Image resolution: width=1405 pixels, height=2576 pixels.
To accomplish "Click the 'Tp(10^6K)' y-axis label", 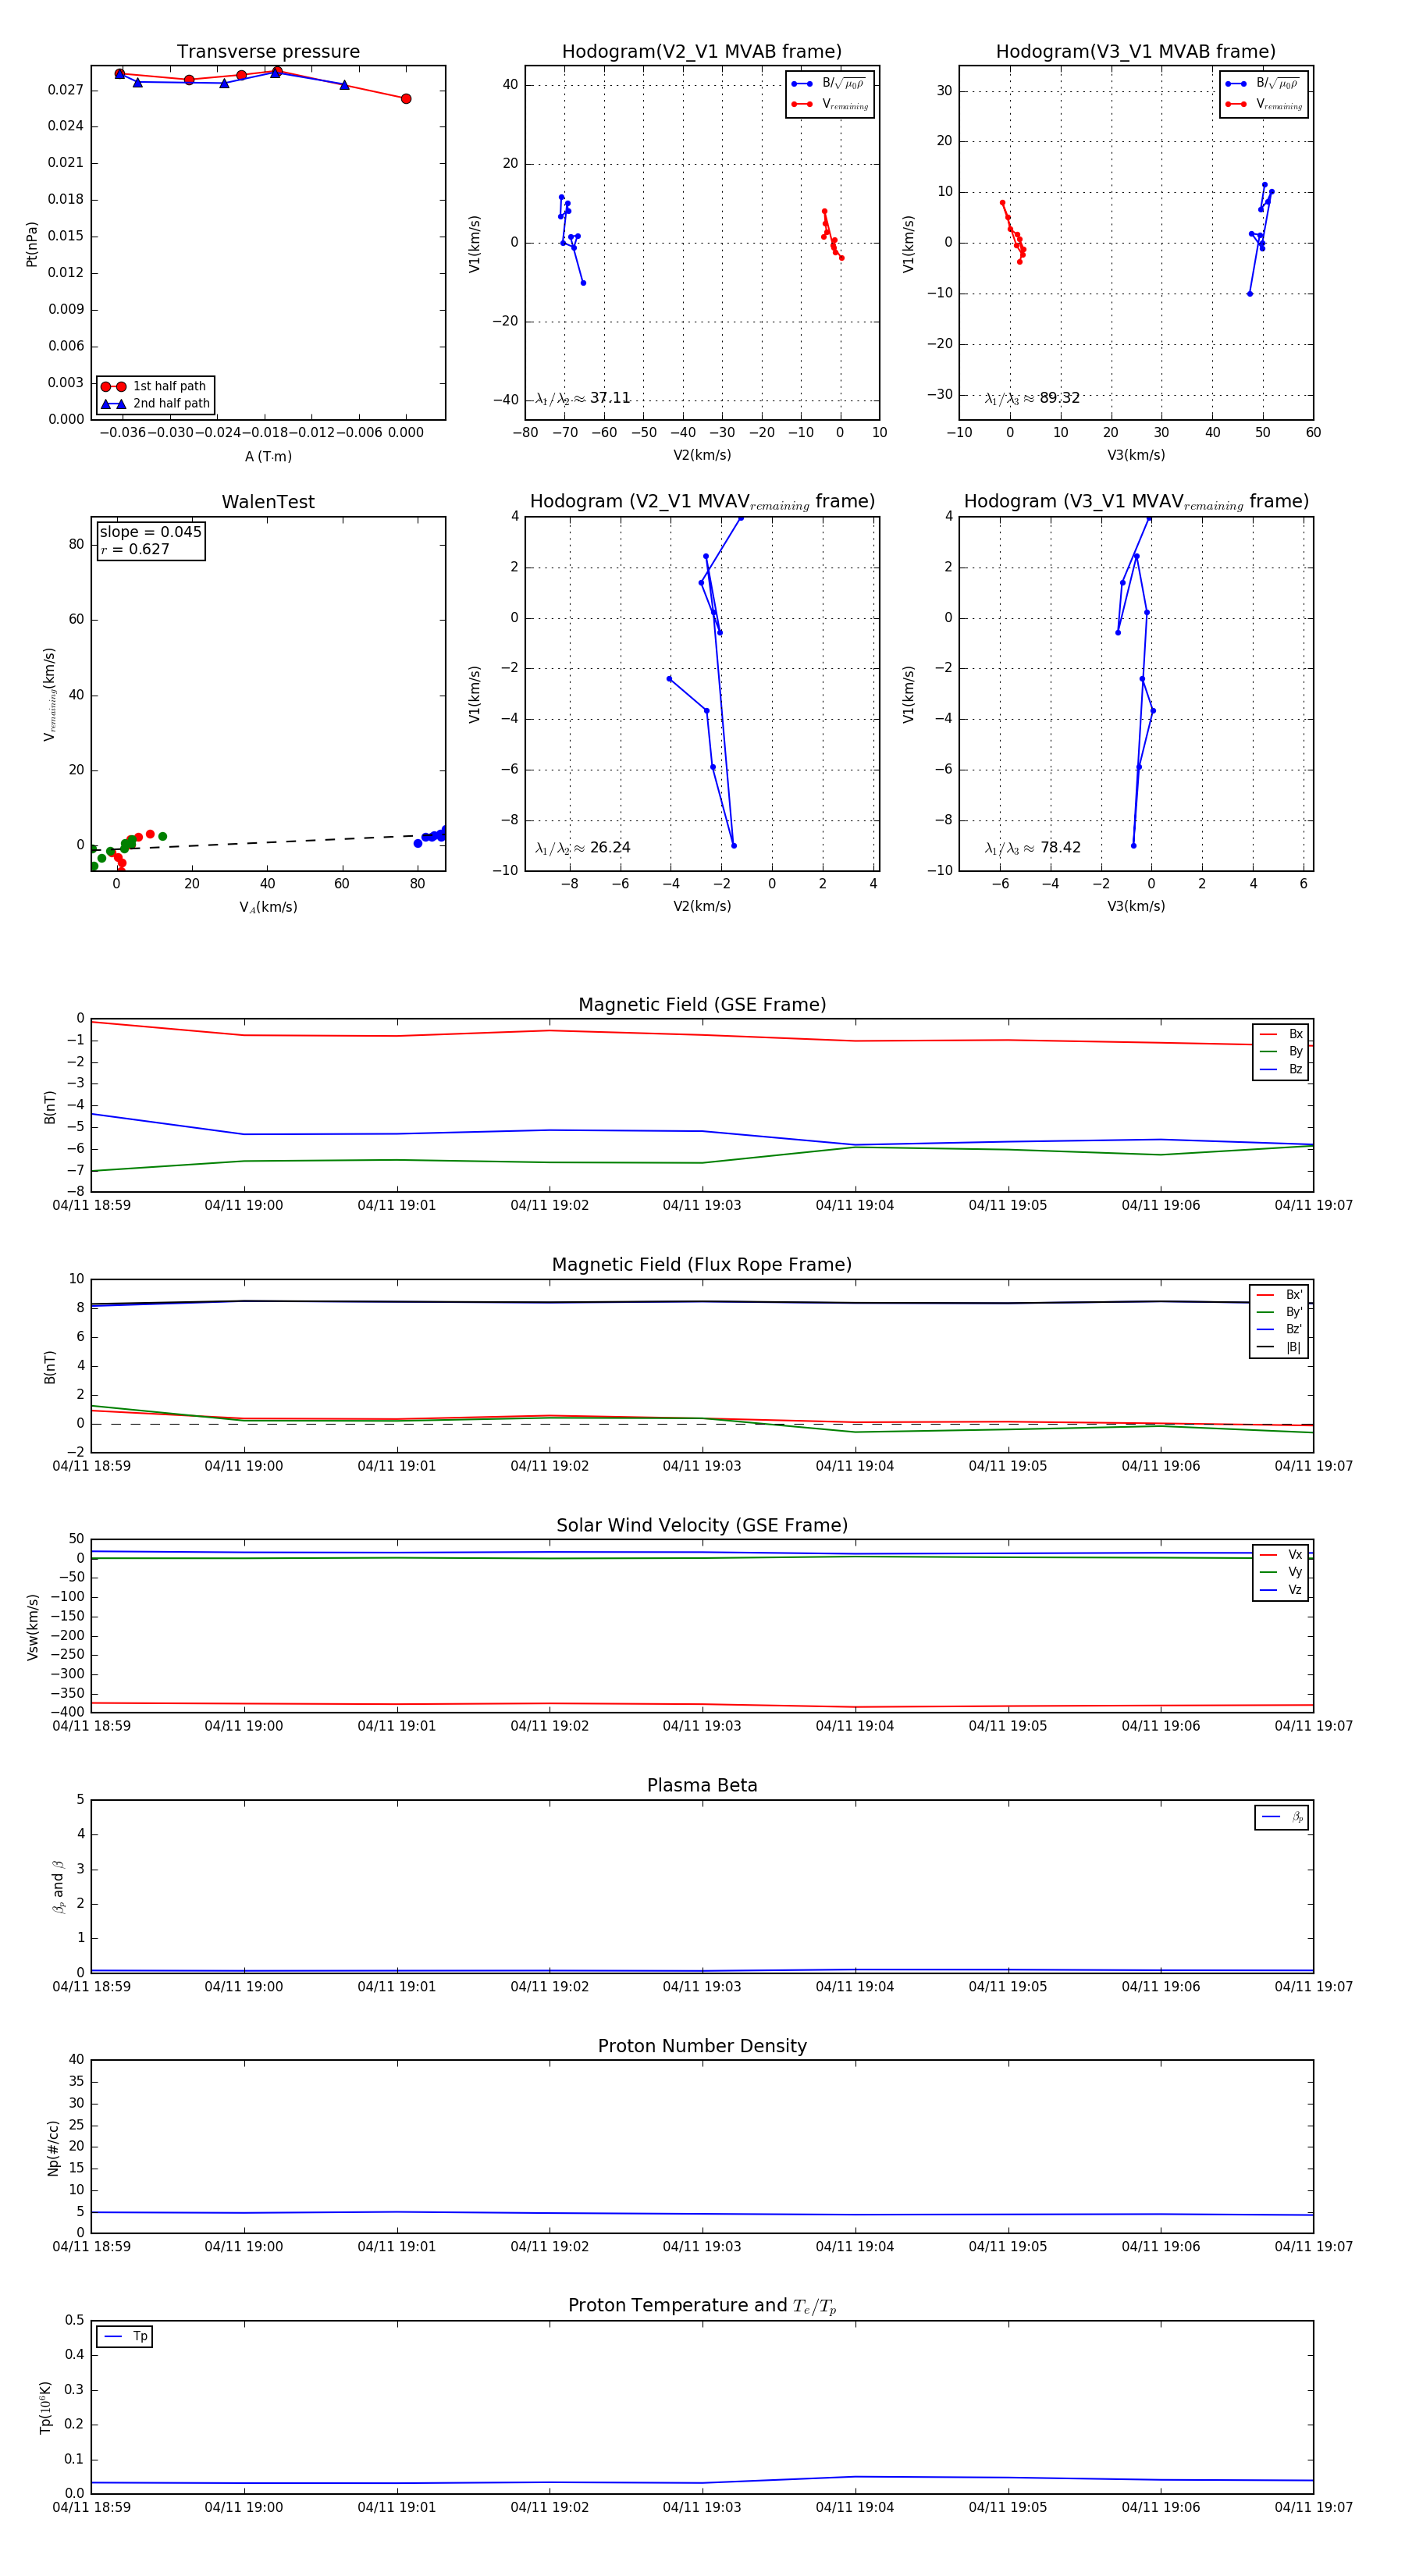I will click(45, 2407).
